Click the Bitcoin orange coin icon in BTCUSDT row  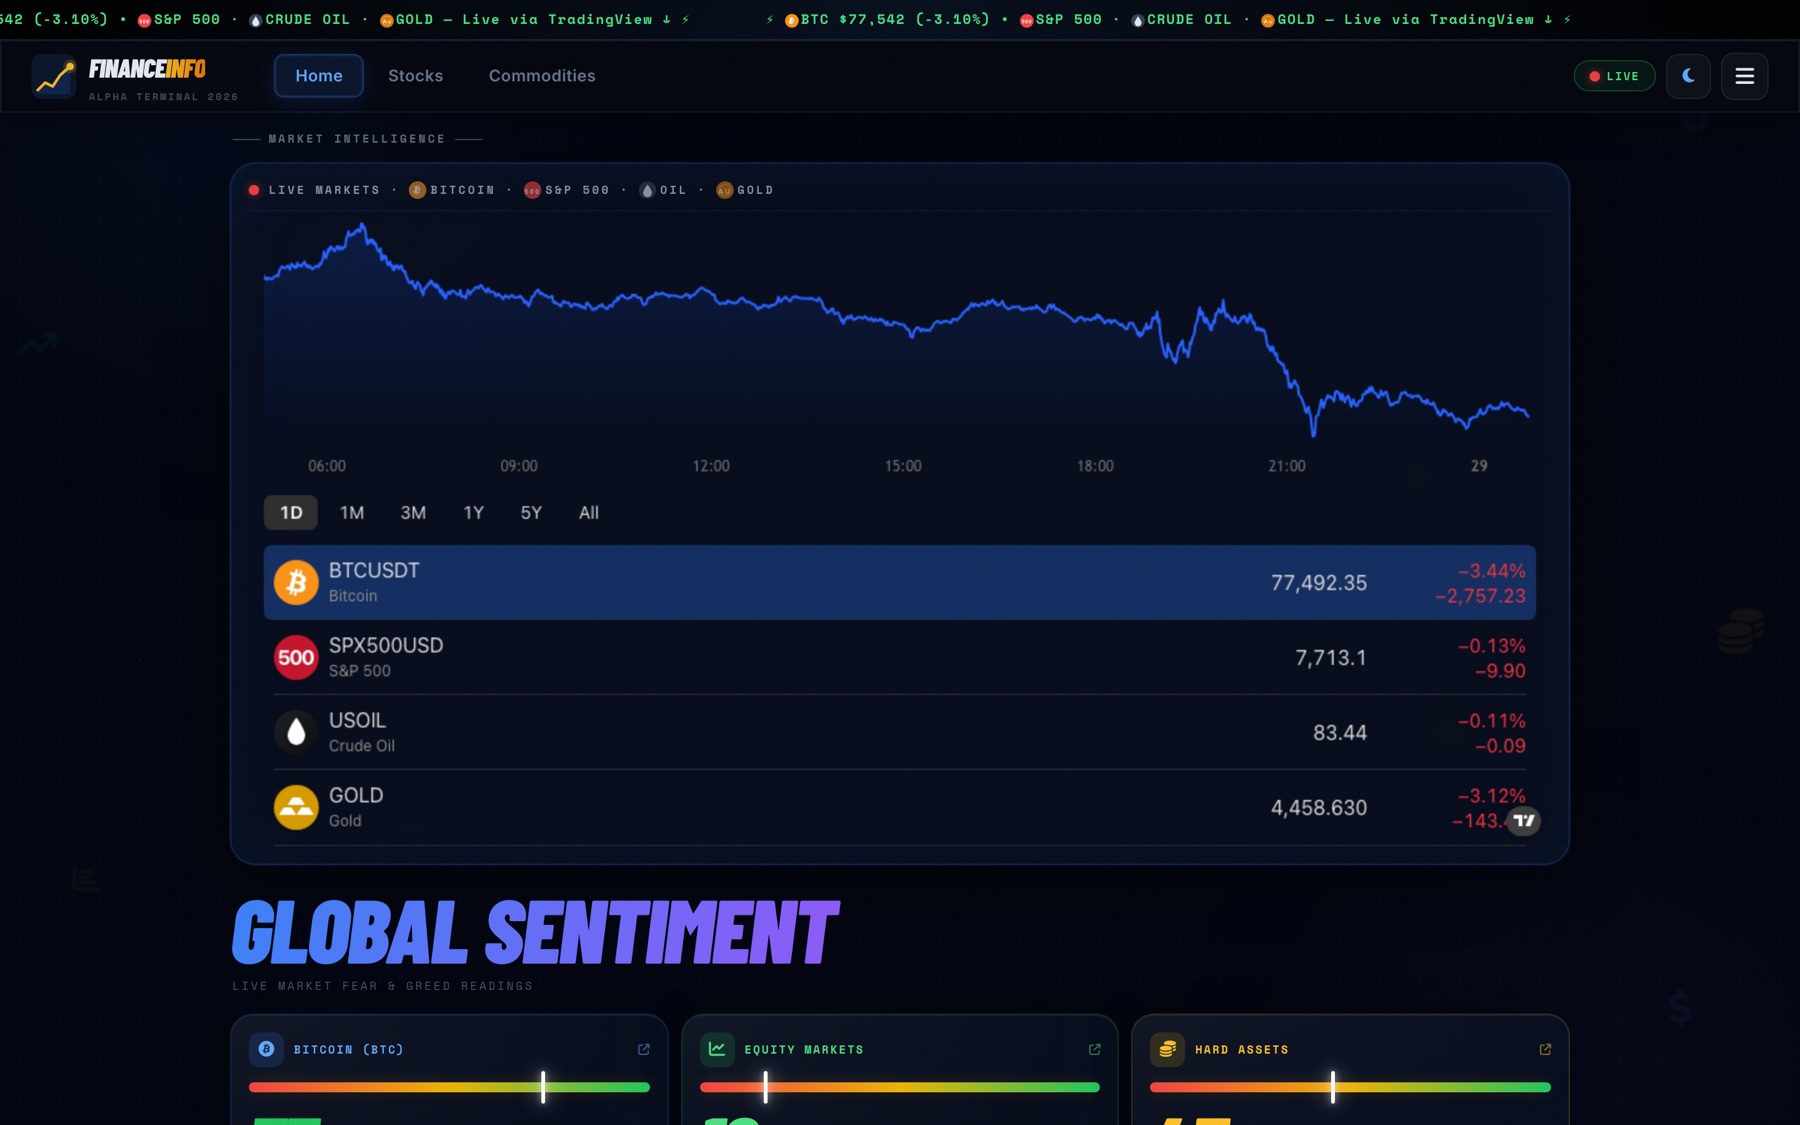[296, 582]
